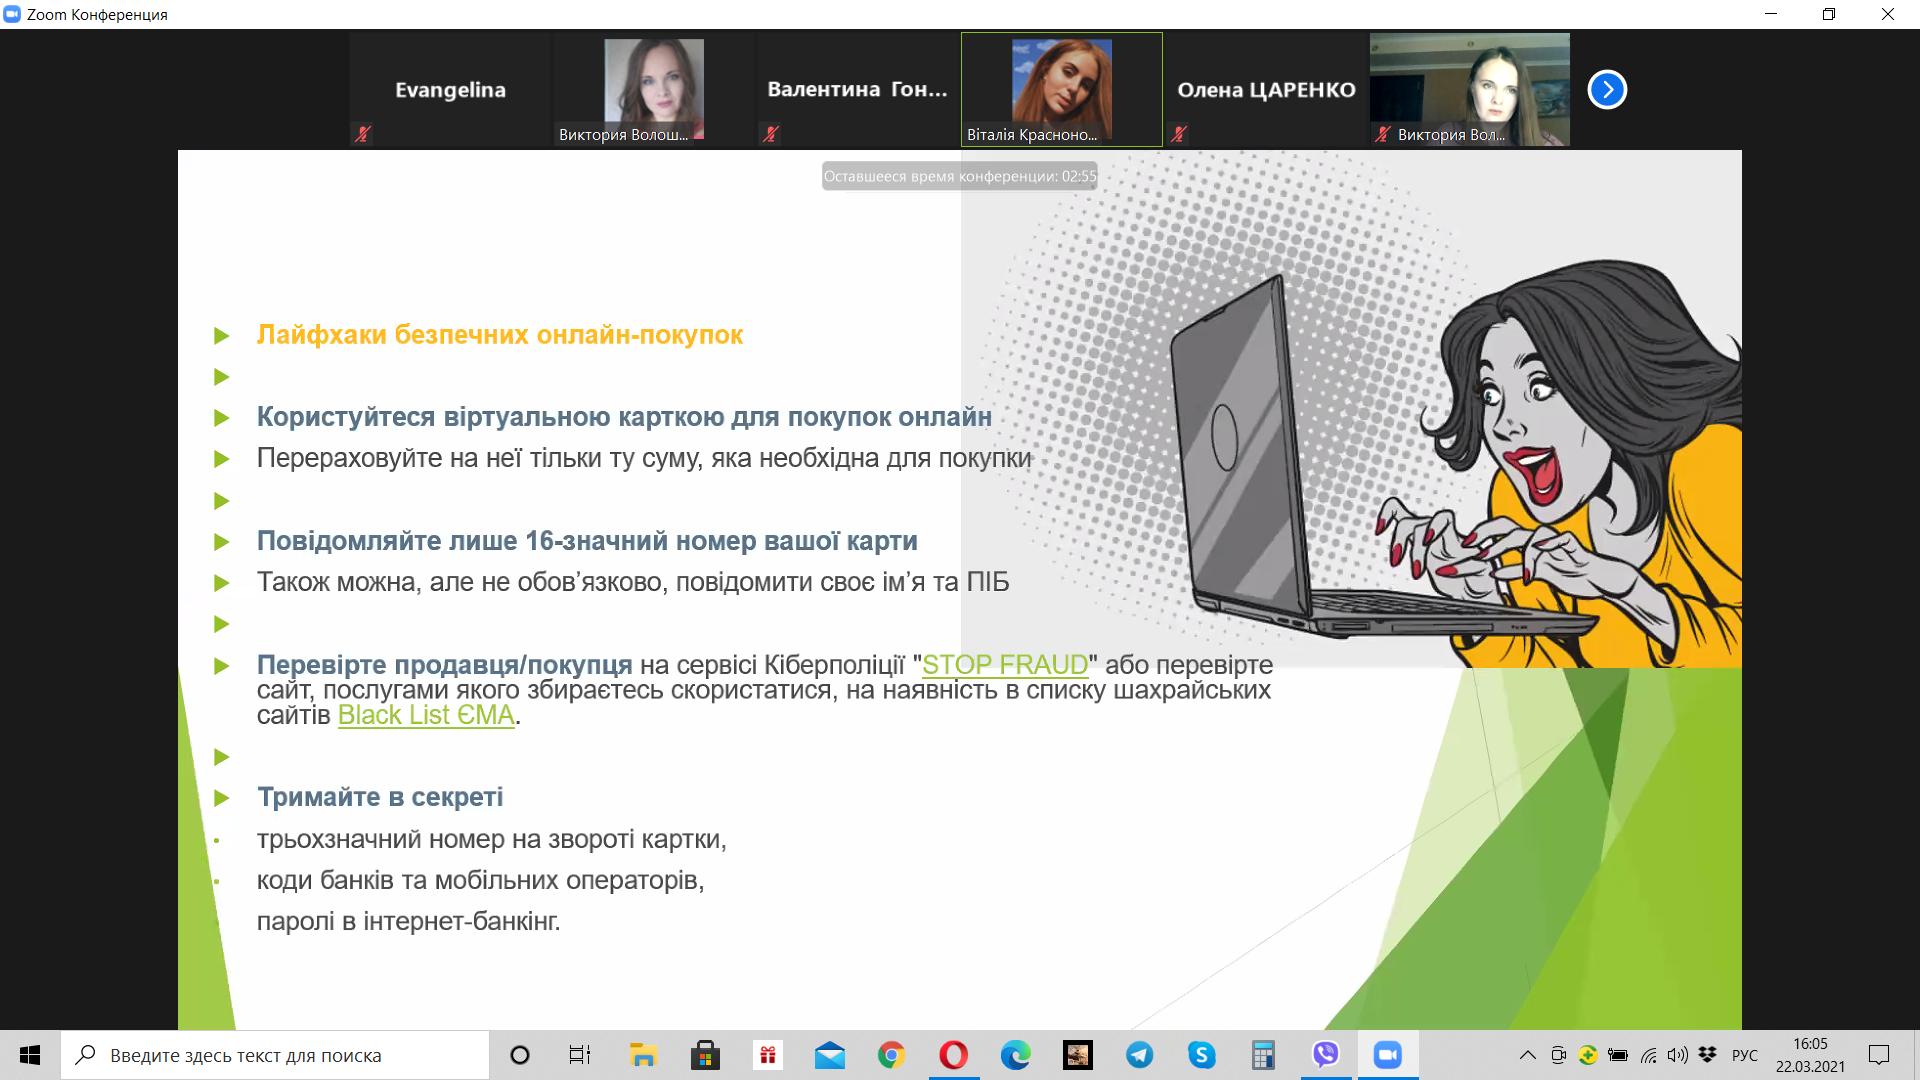This screenshot has width=1920, height=1080.
Task: Open Viber from the taskbar
Action: (1325, 1055)
